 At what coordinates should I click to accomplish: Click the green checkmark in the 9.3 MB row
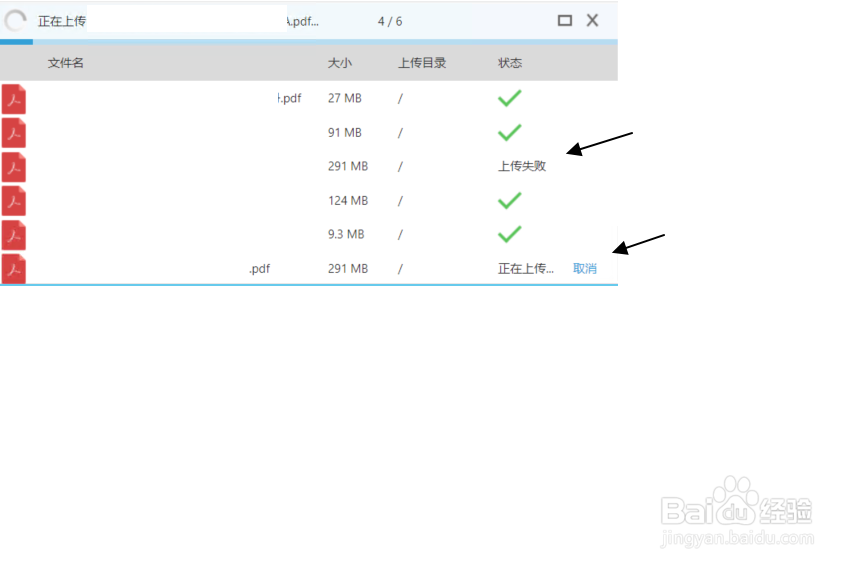[510, 234]
